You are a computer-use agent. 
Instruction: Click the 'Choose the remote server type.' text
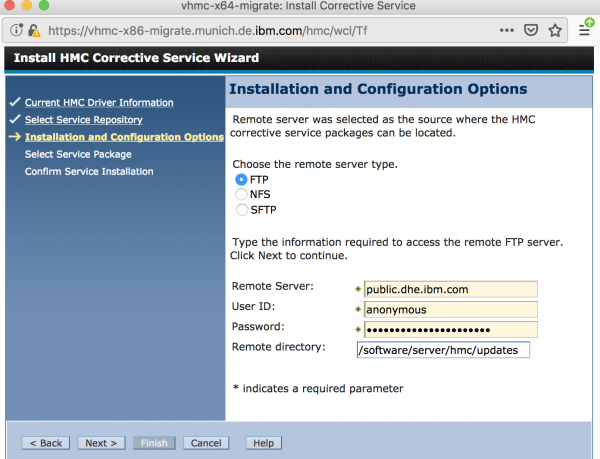tap(315, 164)
